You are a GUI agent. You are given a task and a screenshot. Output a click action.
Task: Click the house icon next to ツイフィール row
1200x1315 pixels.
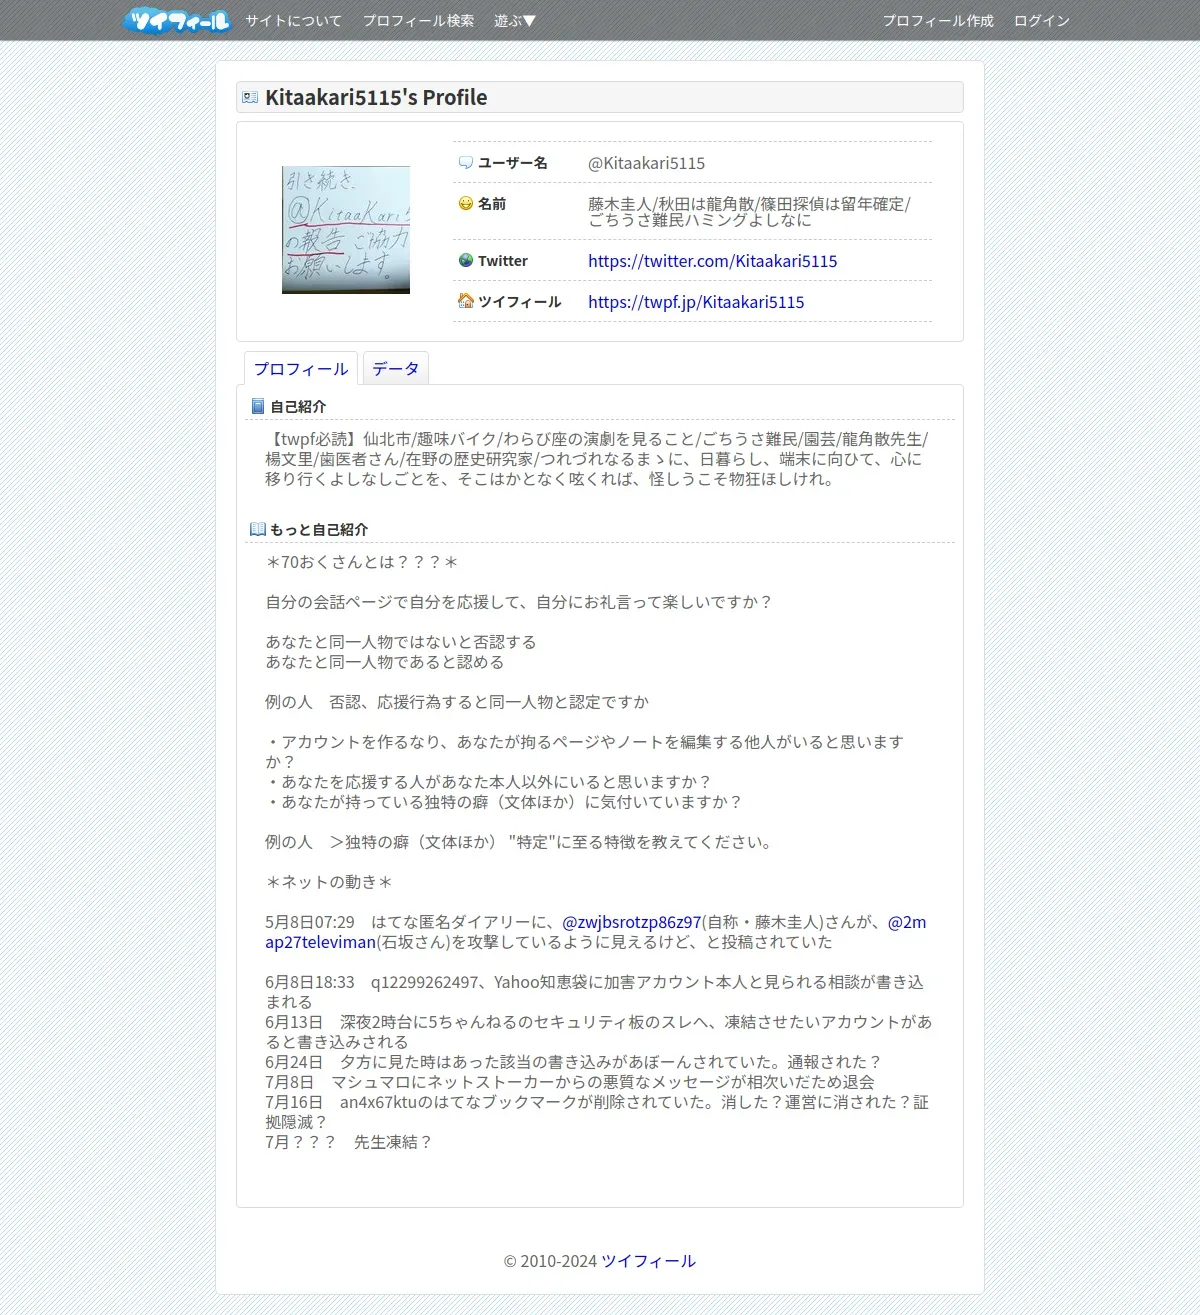466,301
